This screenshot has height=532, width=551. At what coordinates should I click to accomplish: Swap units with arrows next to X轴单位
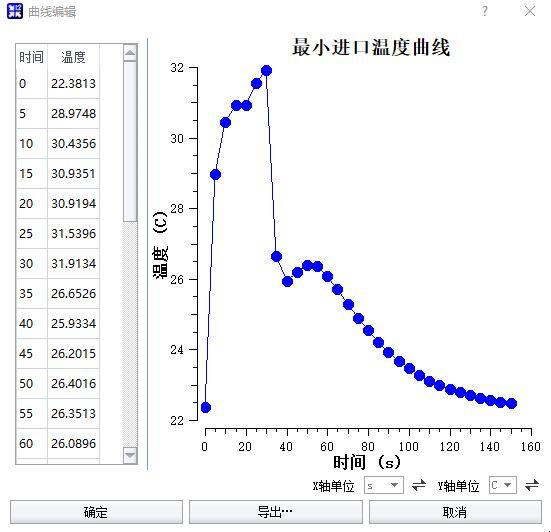tap(419, 485)
